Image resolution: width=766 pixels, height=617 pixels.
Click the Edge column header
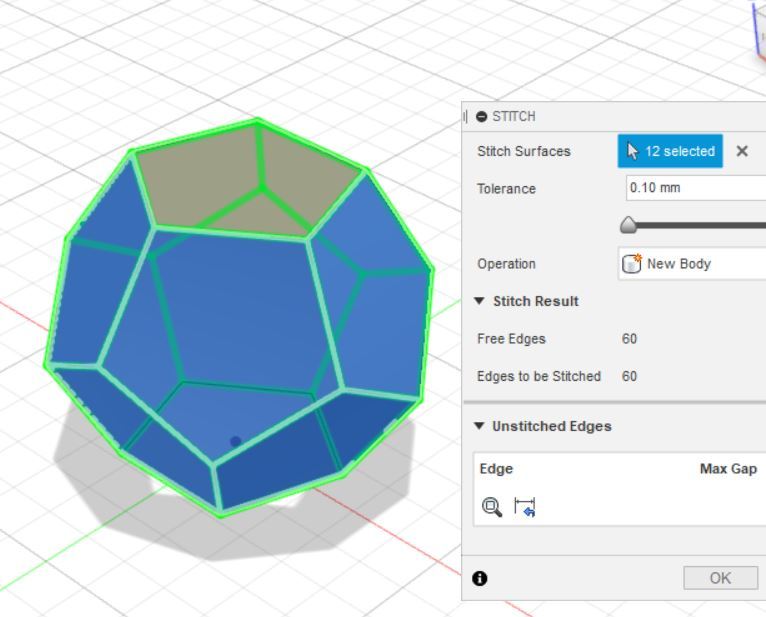[x=496, y=469]
